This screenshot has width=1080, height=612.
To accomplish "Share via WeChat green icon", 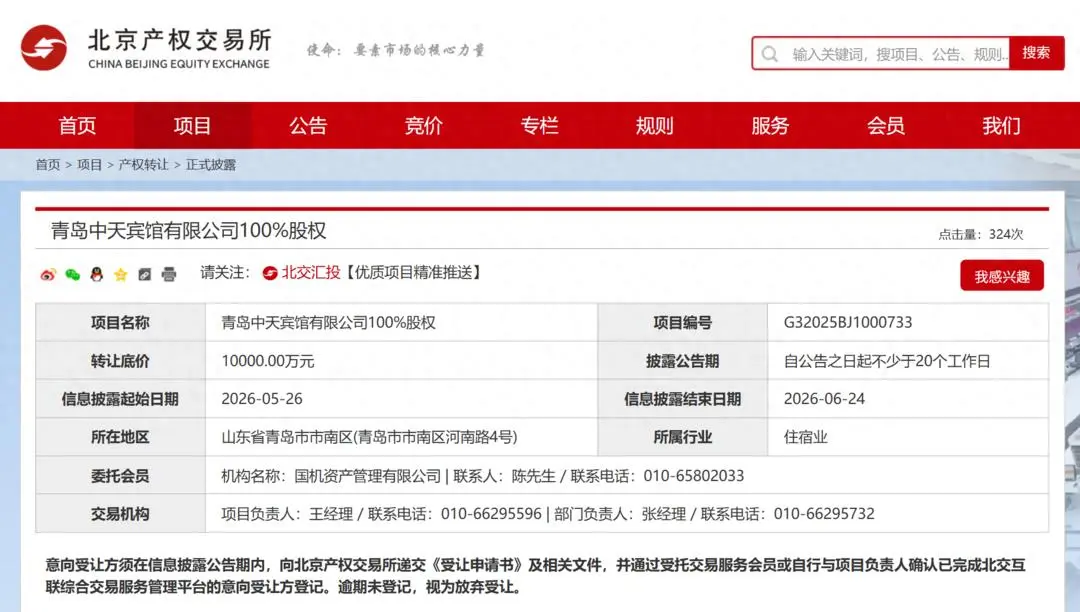I will click(x=72, y=275).
